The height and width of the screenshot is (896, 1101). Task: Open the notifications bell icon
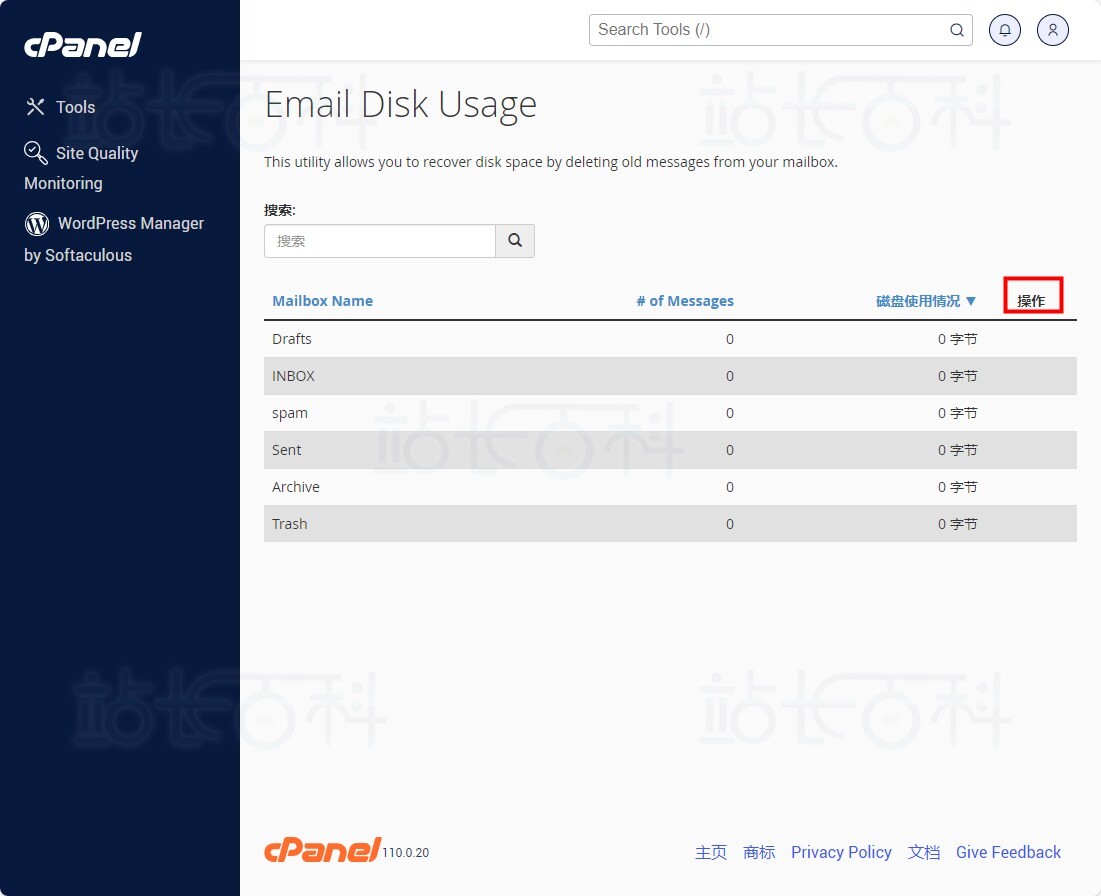[1005, 30]
